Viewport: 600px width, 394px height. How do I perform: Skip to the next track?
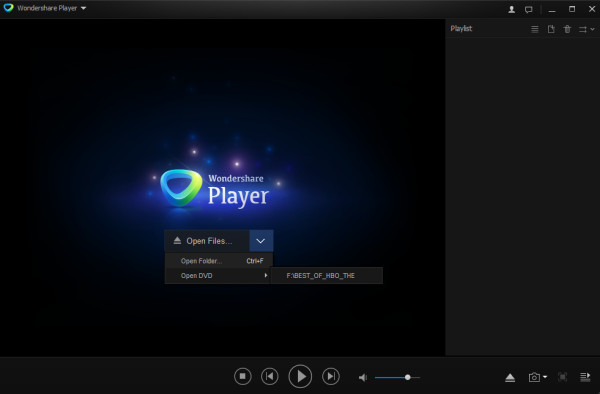[x=331, y=376]
